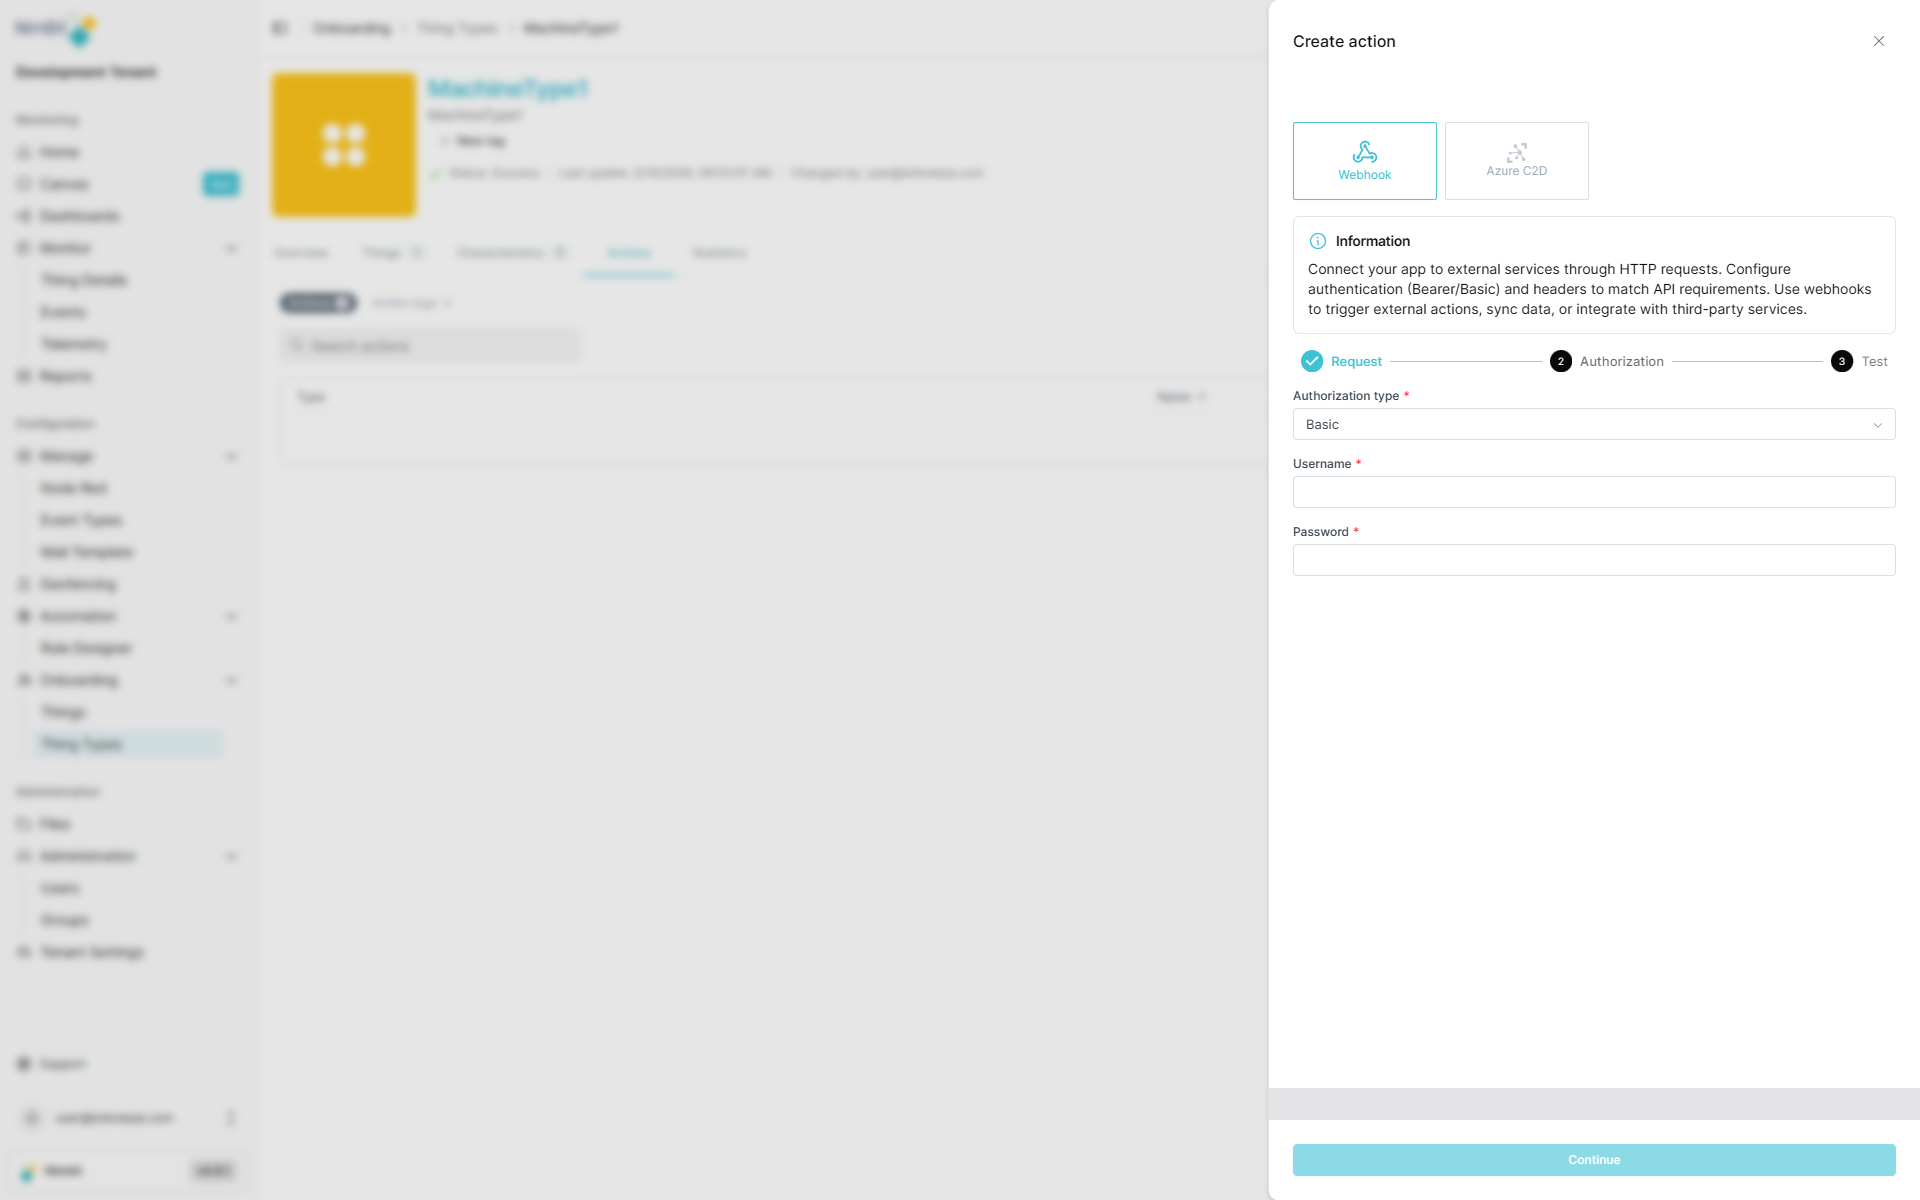This screenshot has width=1920, height=1200.
Task: Jump to step 3 Test circle
Action: click(1841, 361)
